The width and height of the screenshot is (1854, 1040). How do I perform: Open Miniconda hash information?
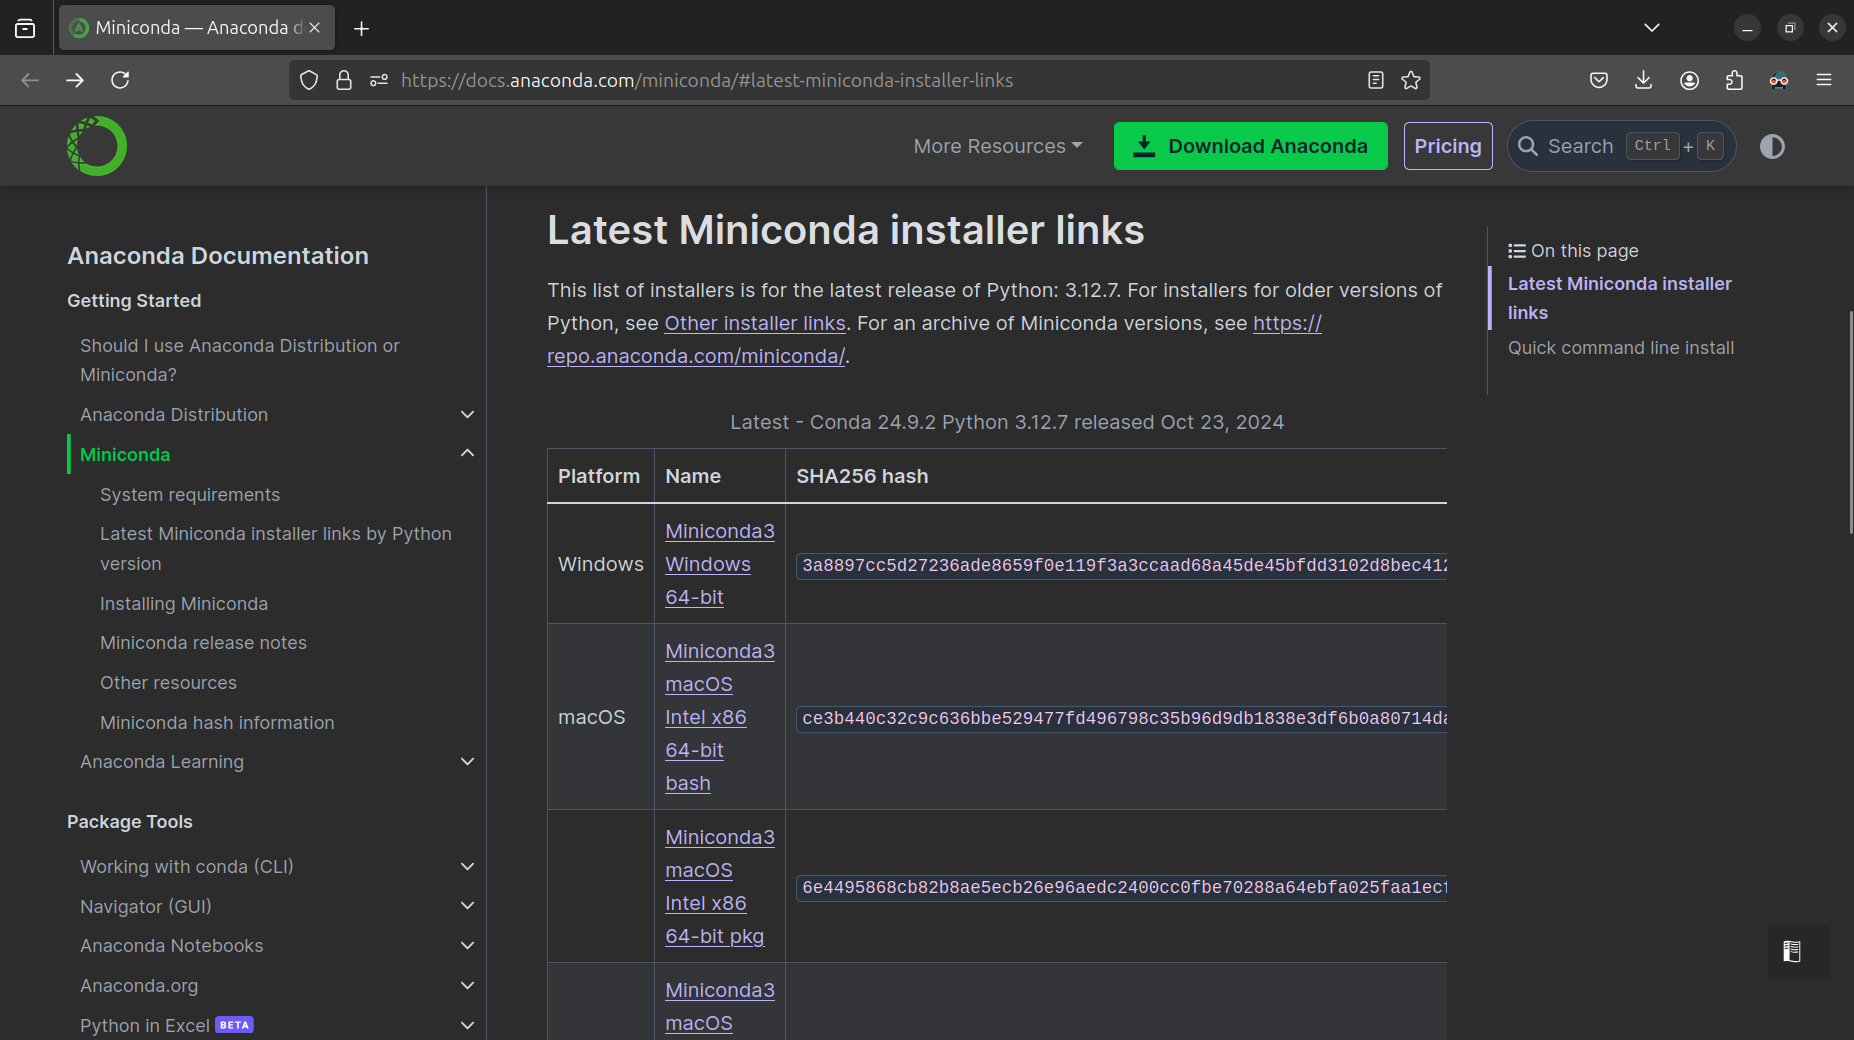click(217, 722)
